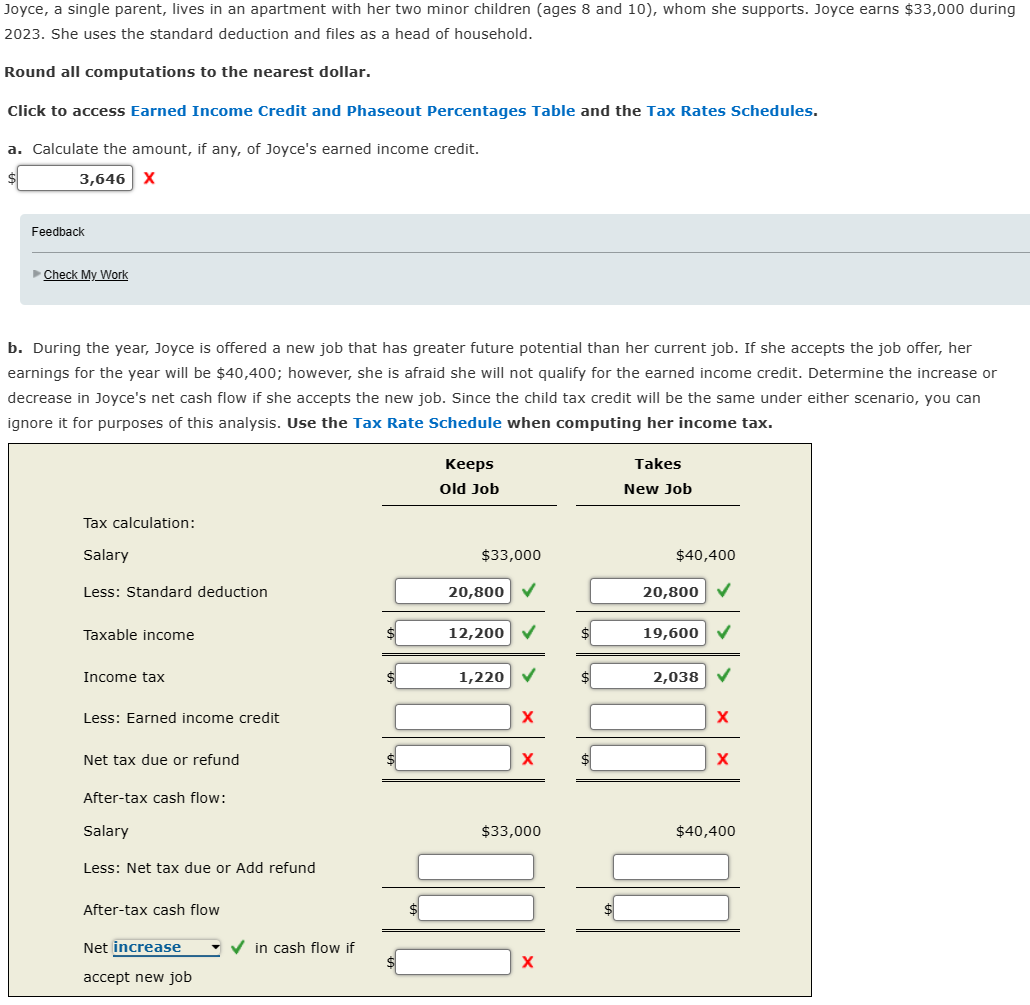Click the red X beside the net cash flow field

tap(527, 962)
